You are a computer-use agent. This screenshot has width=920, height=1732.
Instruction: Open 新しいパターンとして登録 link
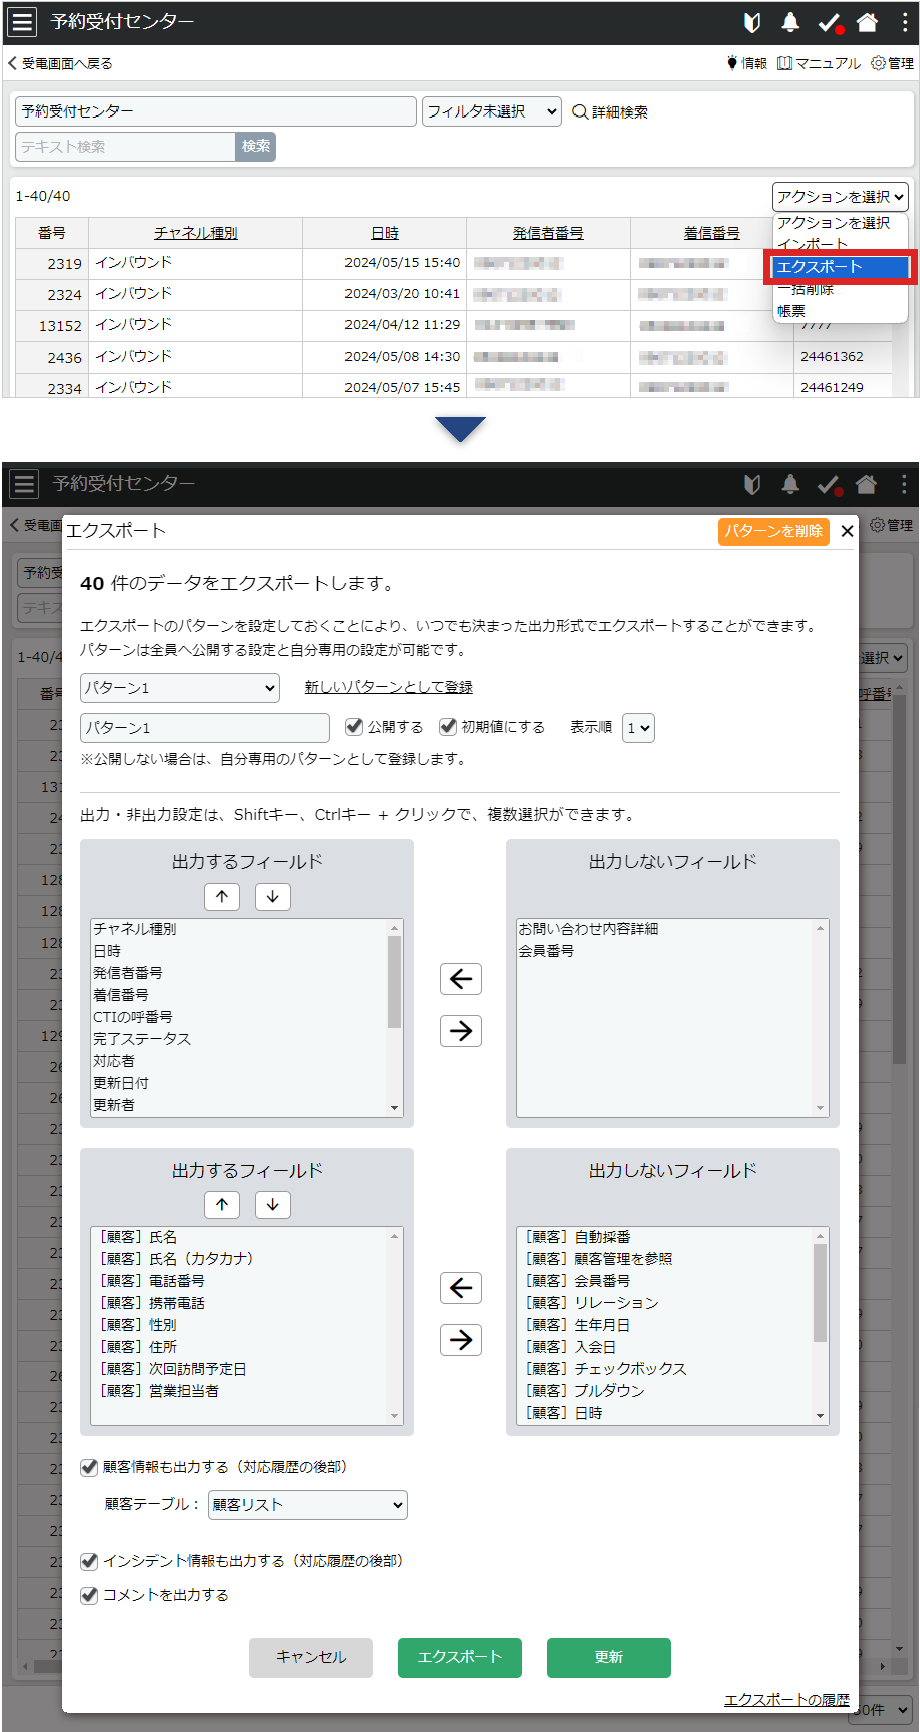(389, 687)
